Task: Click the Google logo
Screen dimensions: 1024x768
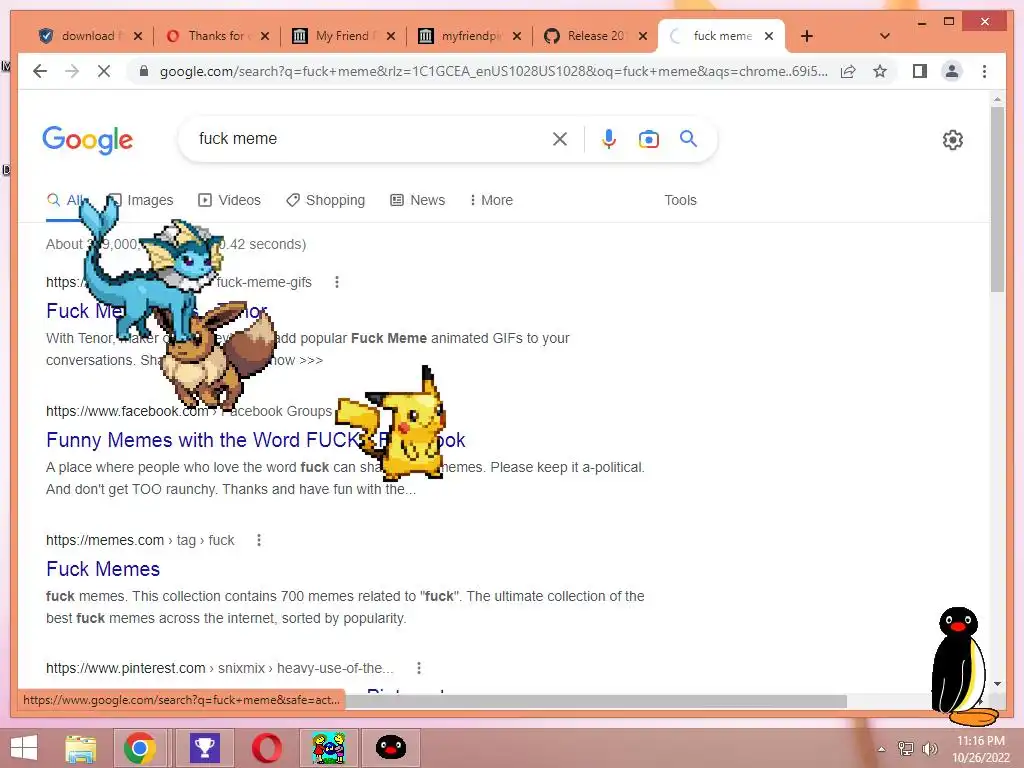Action: click(88, 140)
